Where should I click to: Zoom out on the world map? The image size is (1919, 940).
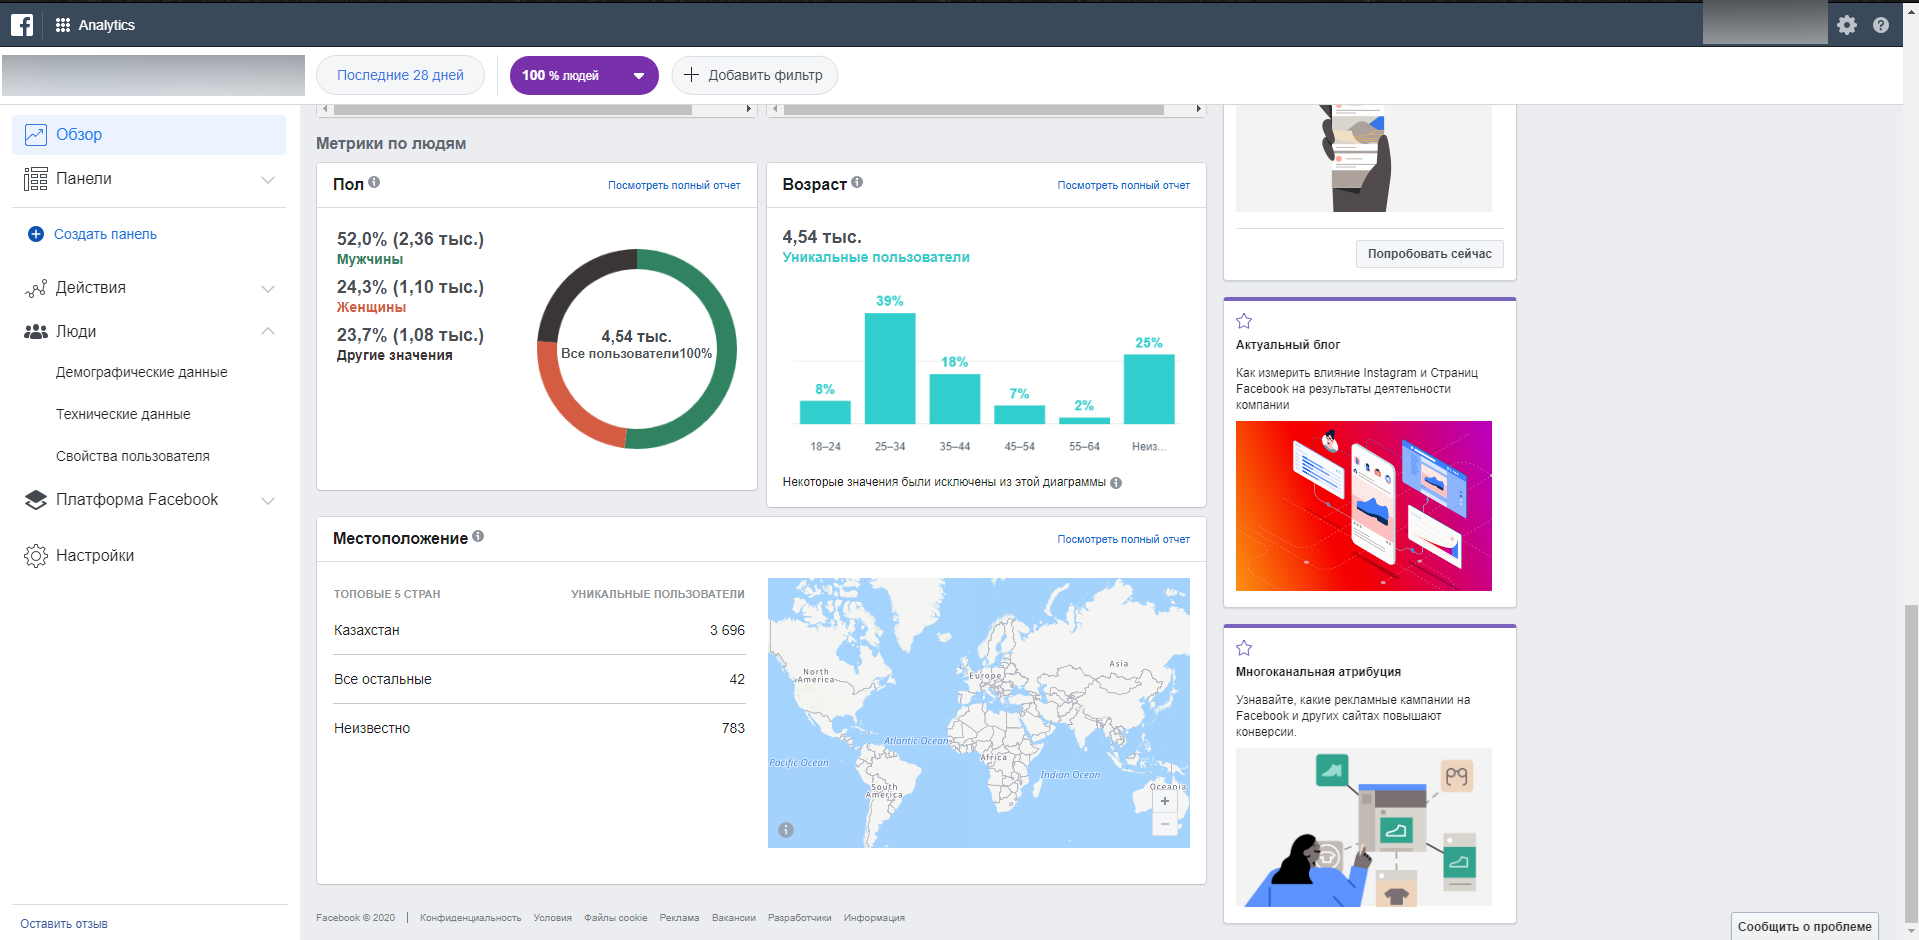1164,825
